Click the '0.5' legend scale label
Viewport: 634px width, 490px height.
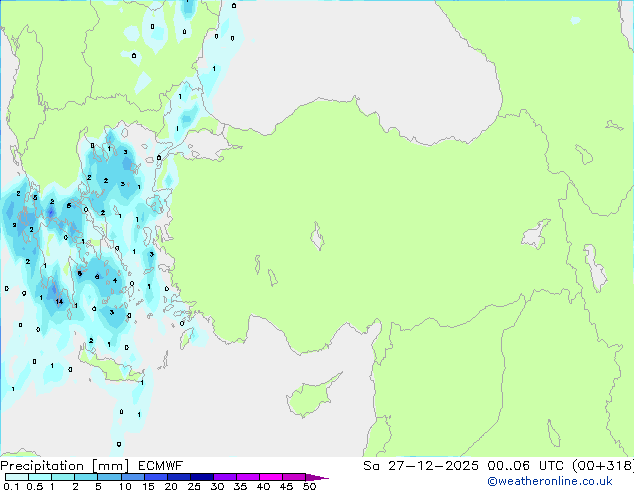(x=35, y=486)
